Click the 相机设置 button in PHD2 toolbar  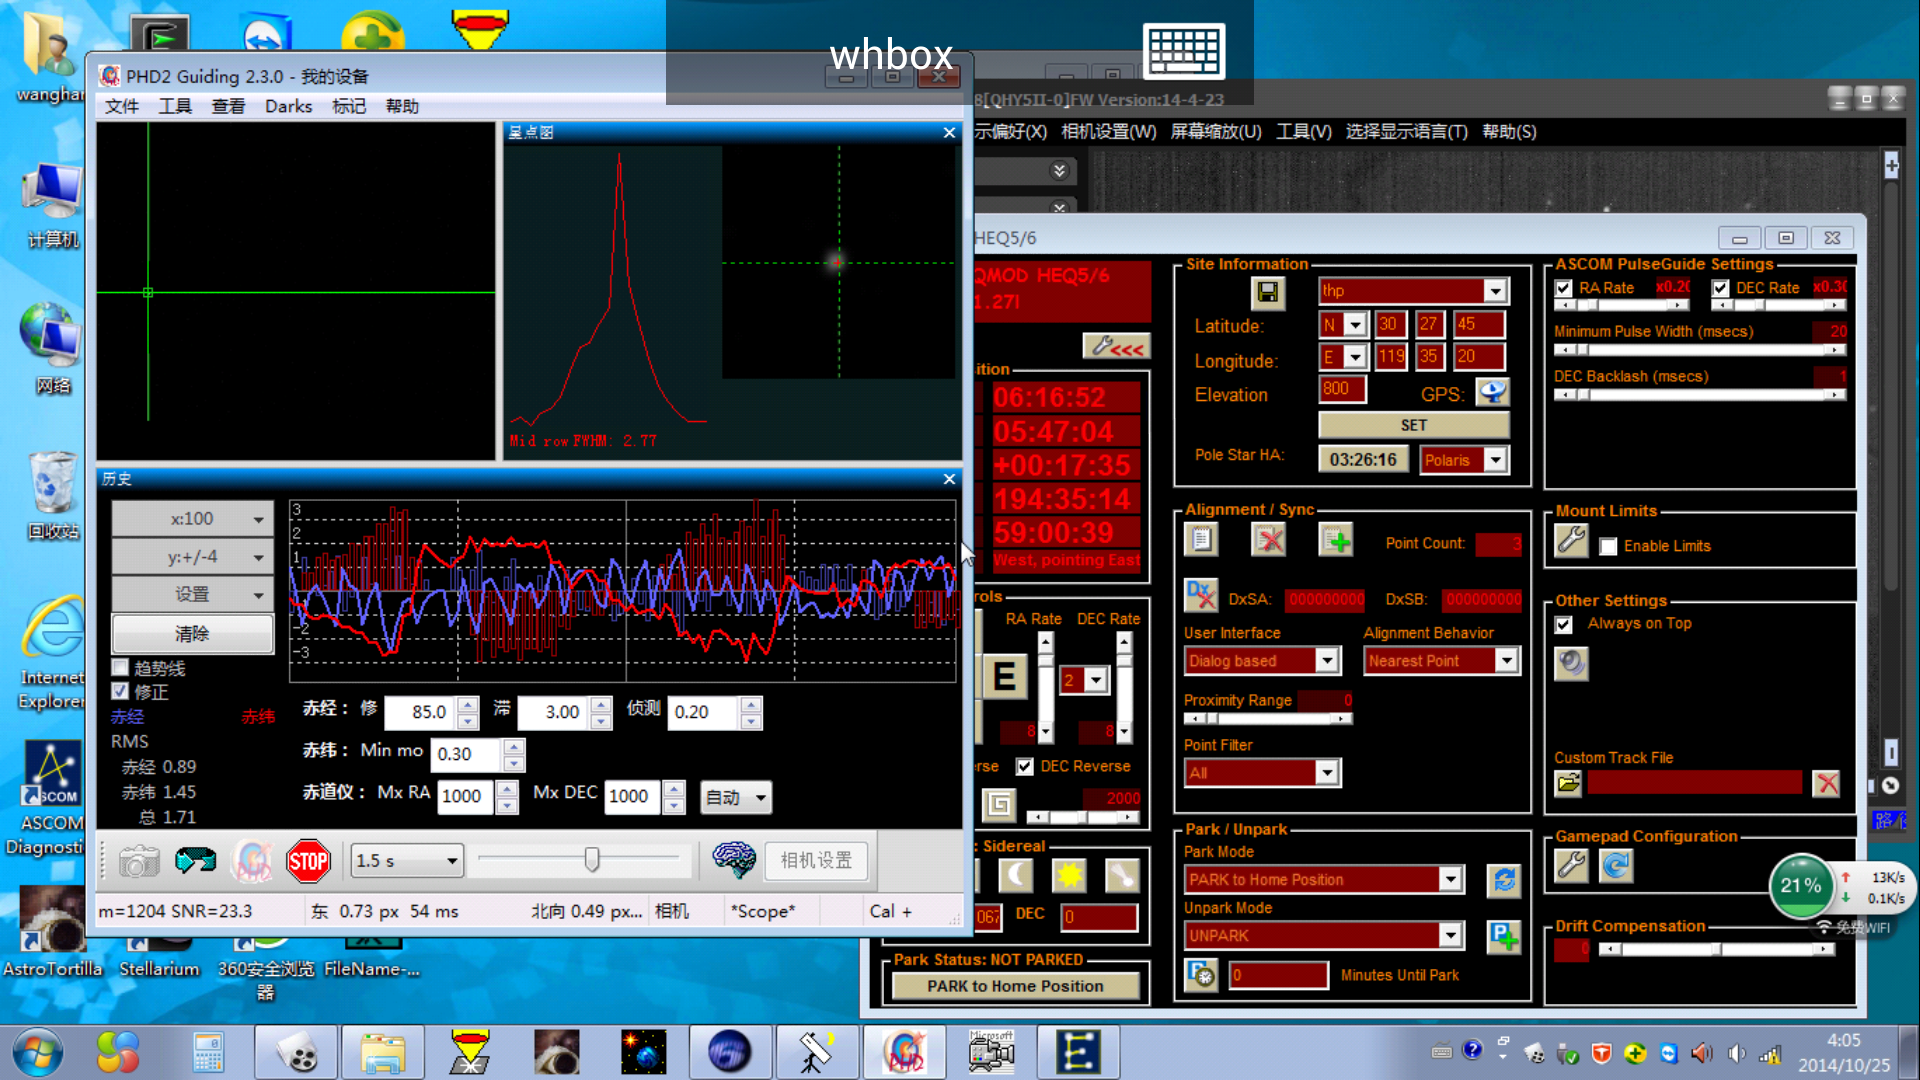click(x=816, y=860)
